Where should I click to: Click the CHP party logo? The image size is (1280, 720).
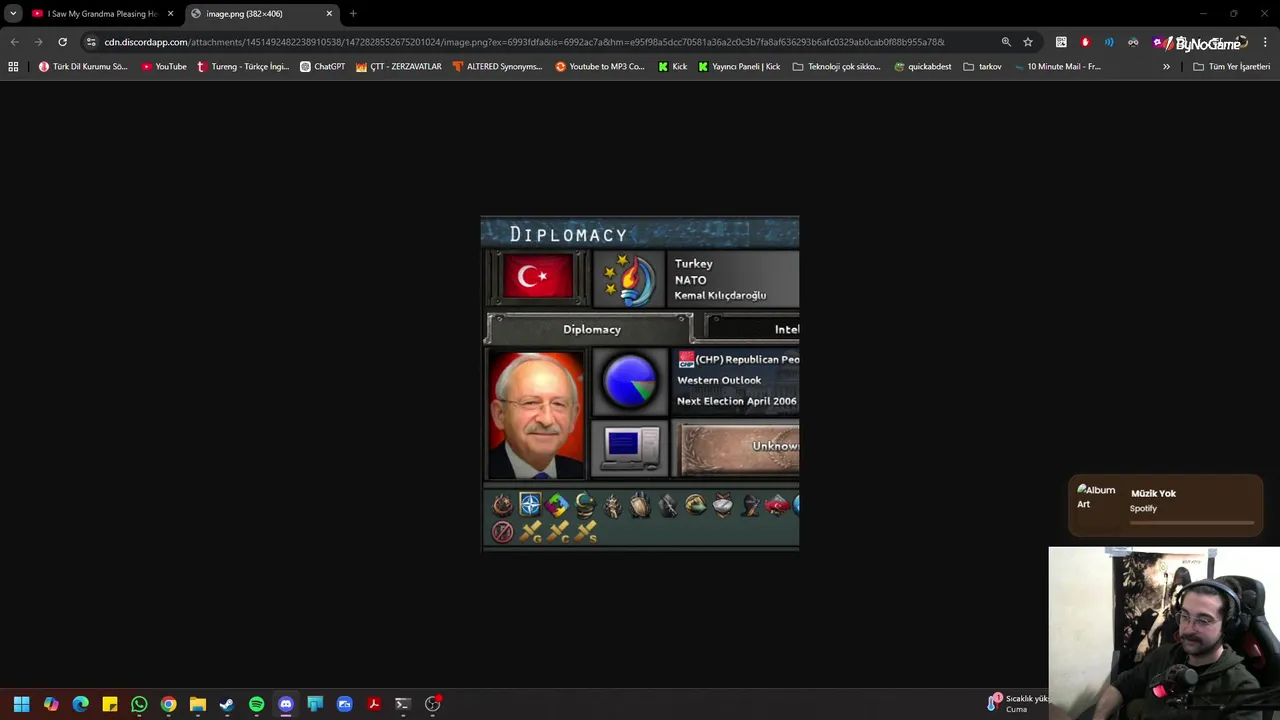686,360
